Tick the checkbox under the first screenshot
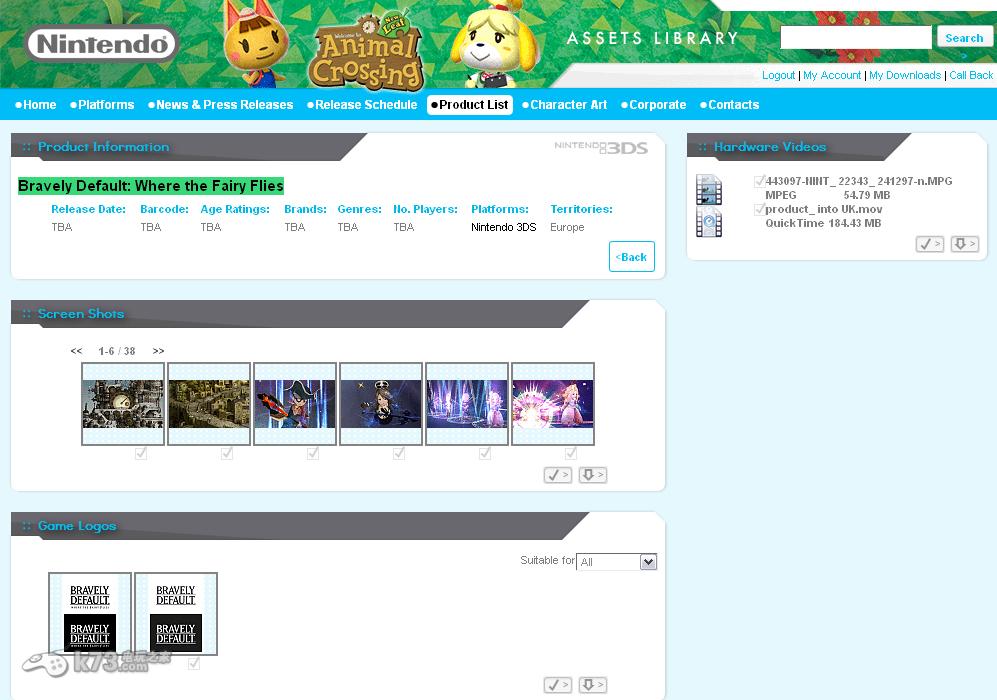The image size is (997, 700). pos(141,453)
